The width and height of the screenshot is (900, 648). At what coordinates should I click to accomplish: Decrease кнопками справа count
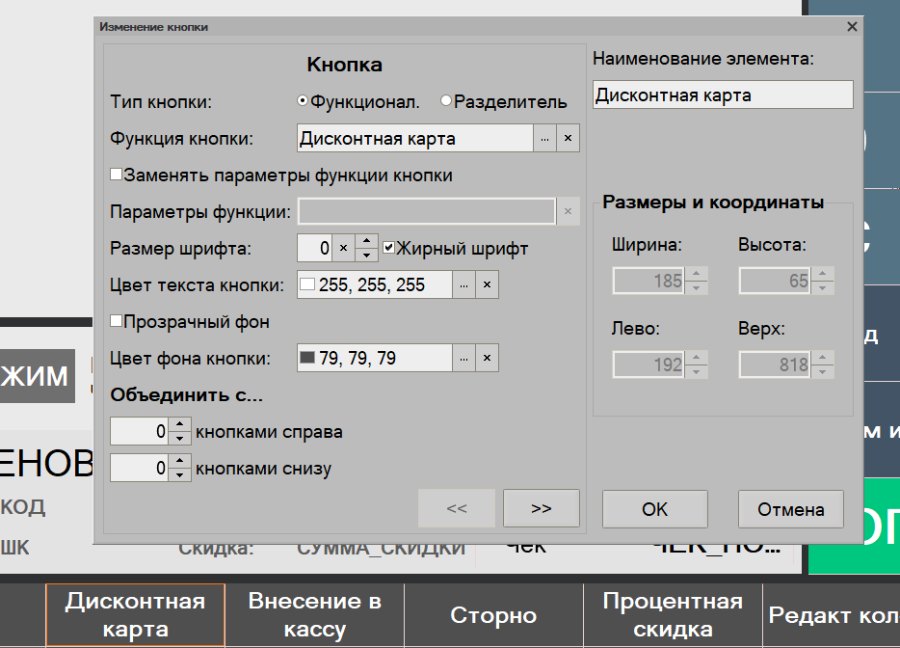click(x=180, y=439)
